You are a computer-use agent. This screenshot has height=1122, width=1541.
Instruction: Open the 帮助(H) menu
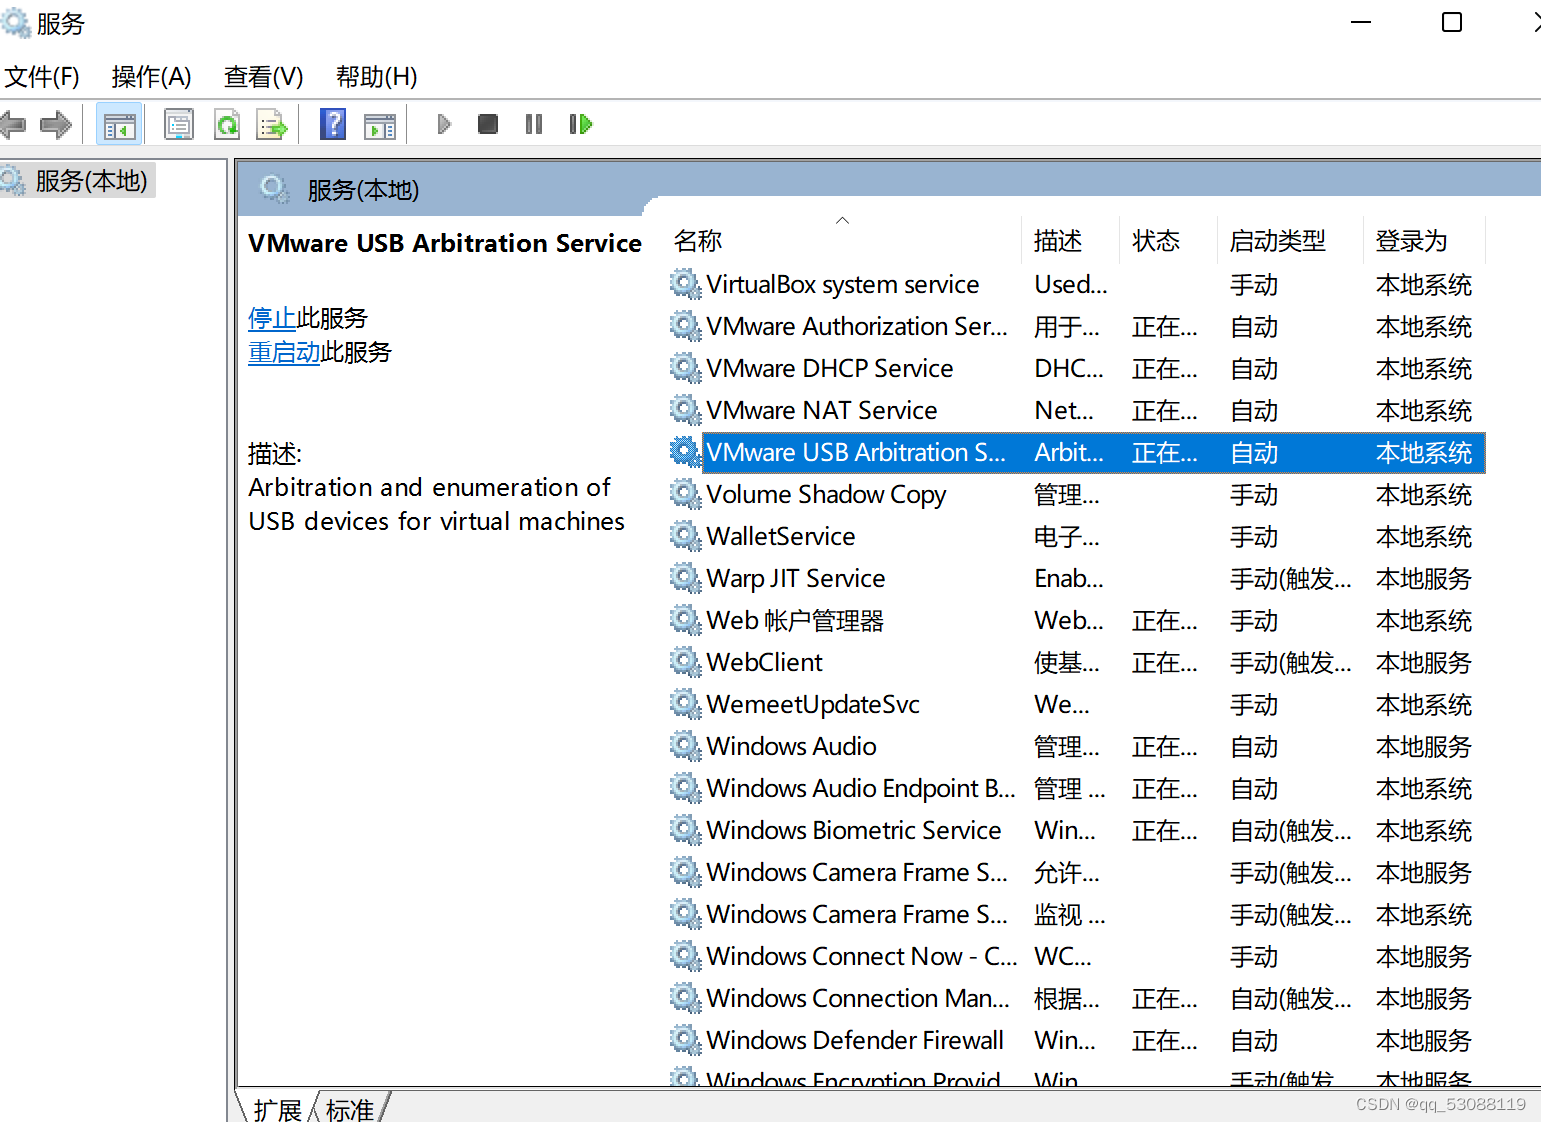click(x=376, y=77)
